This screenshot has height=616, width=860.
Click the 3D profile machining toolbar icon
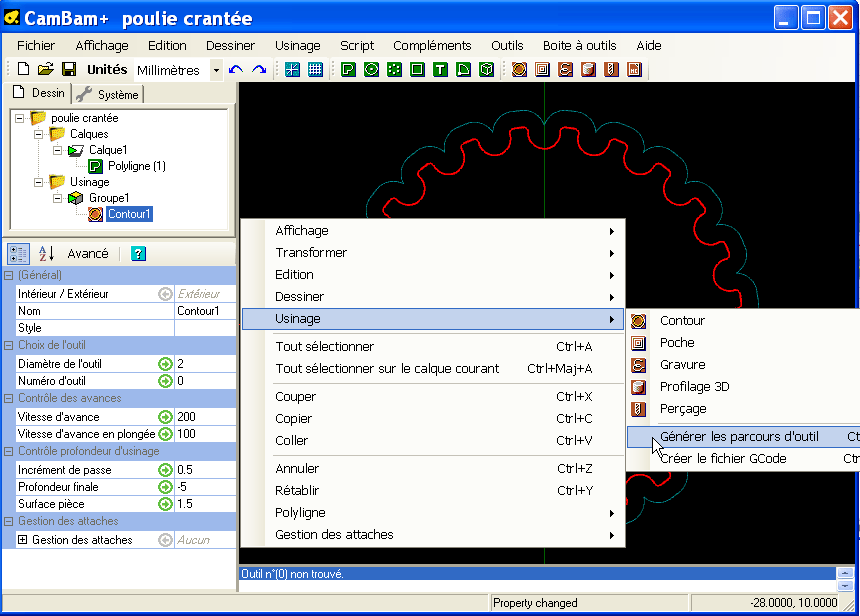pyautogui.click(x=589, y=70)
